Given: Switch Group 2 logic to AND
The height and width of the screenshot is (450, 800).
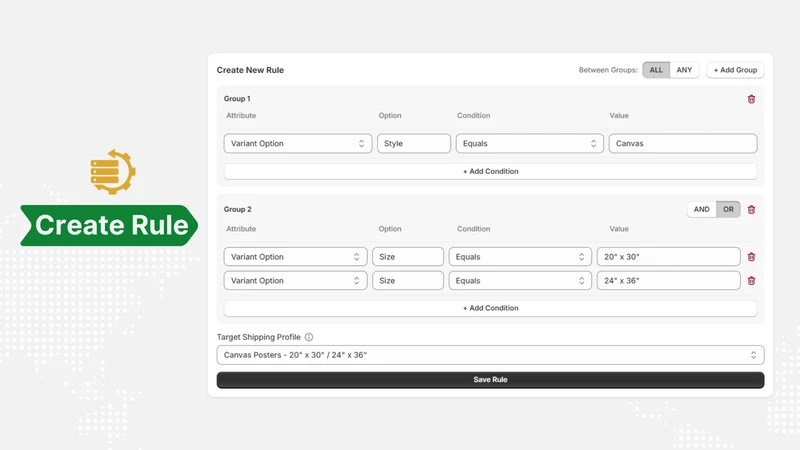Looking at the screenshot, I should pyautogui.click(x=702, y=209).
